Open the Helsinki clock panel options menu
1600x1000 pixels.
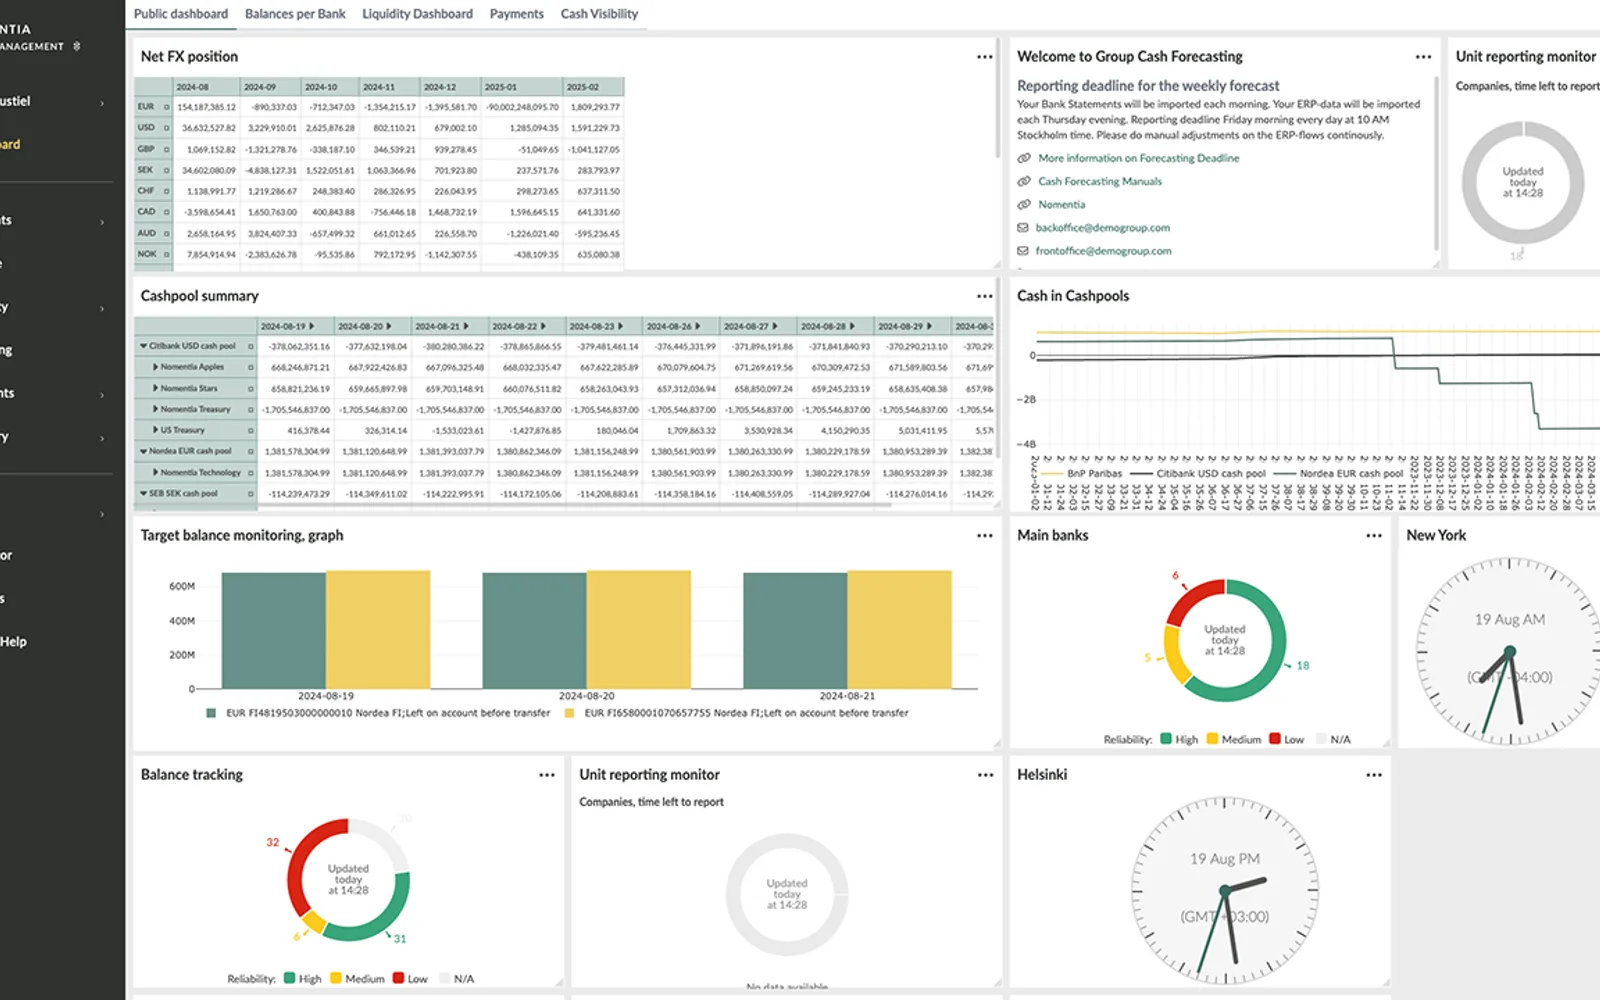[1374, 775]
